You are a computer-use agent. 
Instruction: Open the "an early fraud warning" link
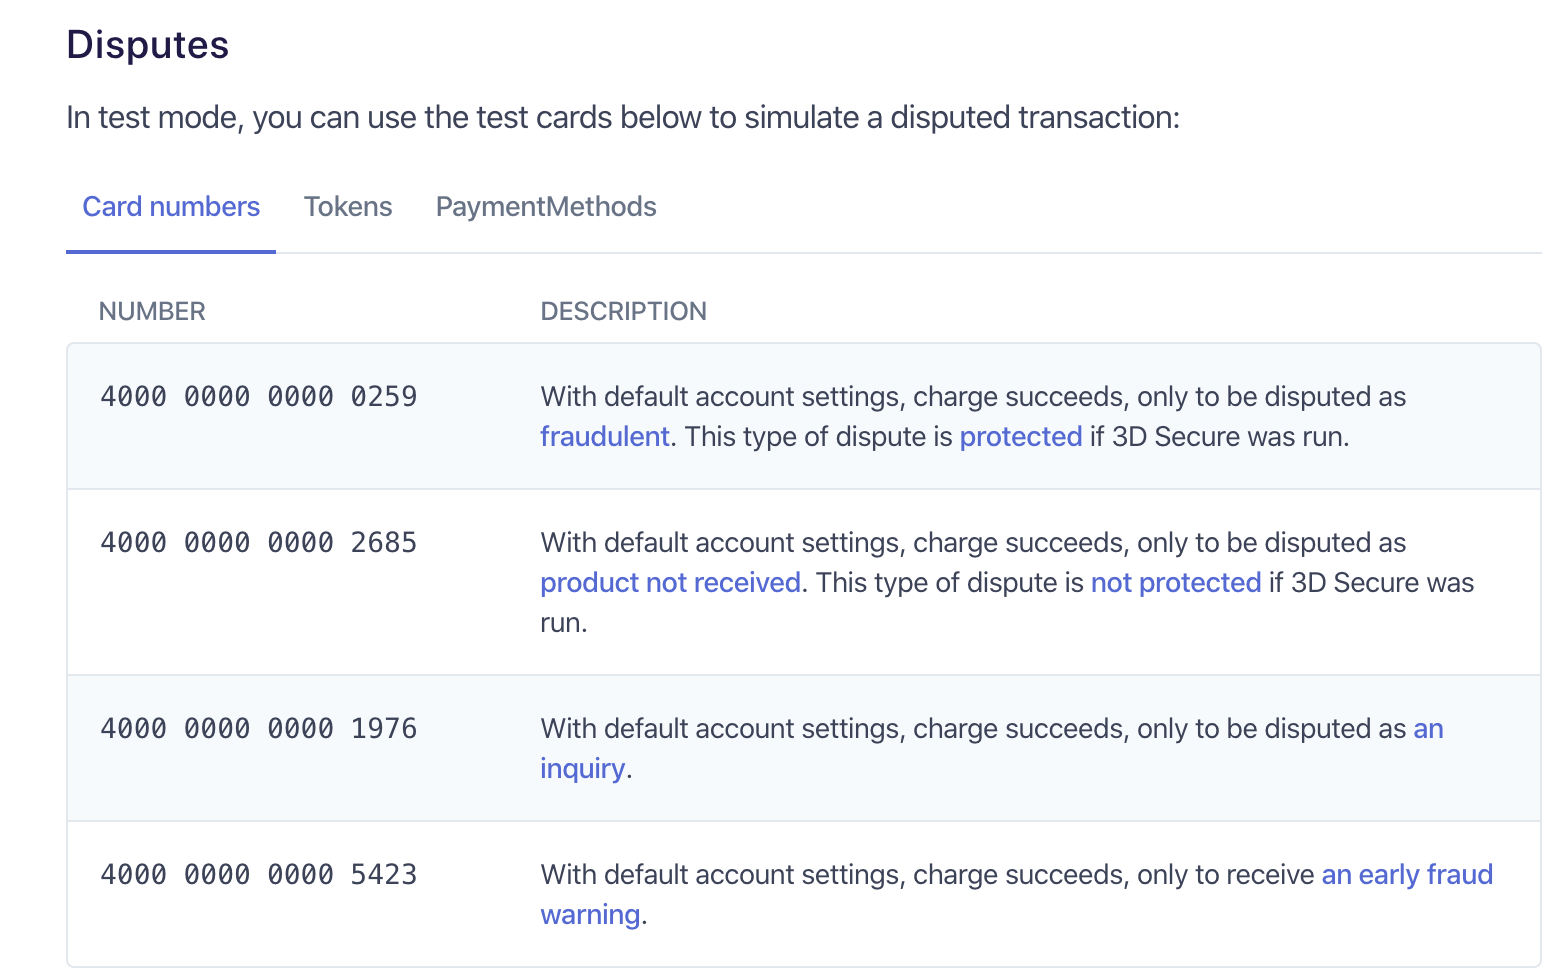coord(1406,875)
